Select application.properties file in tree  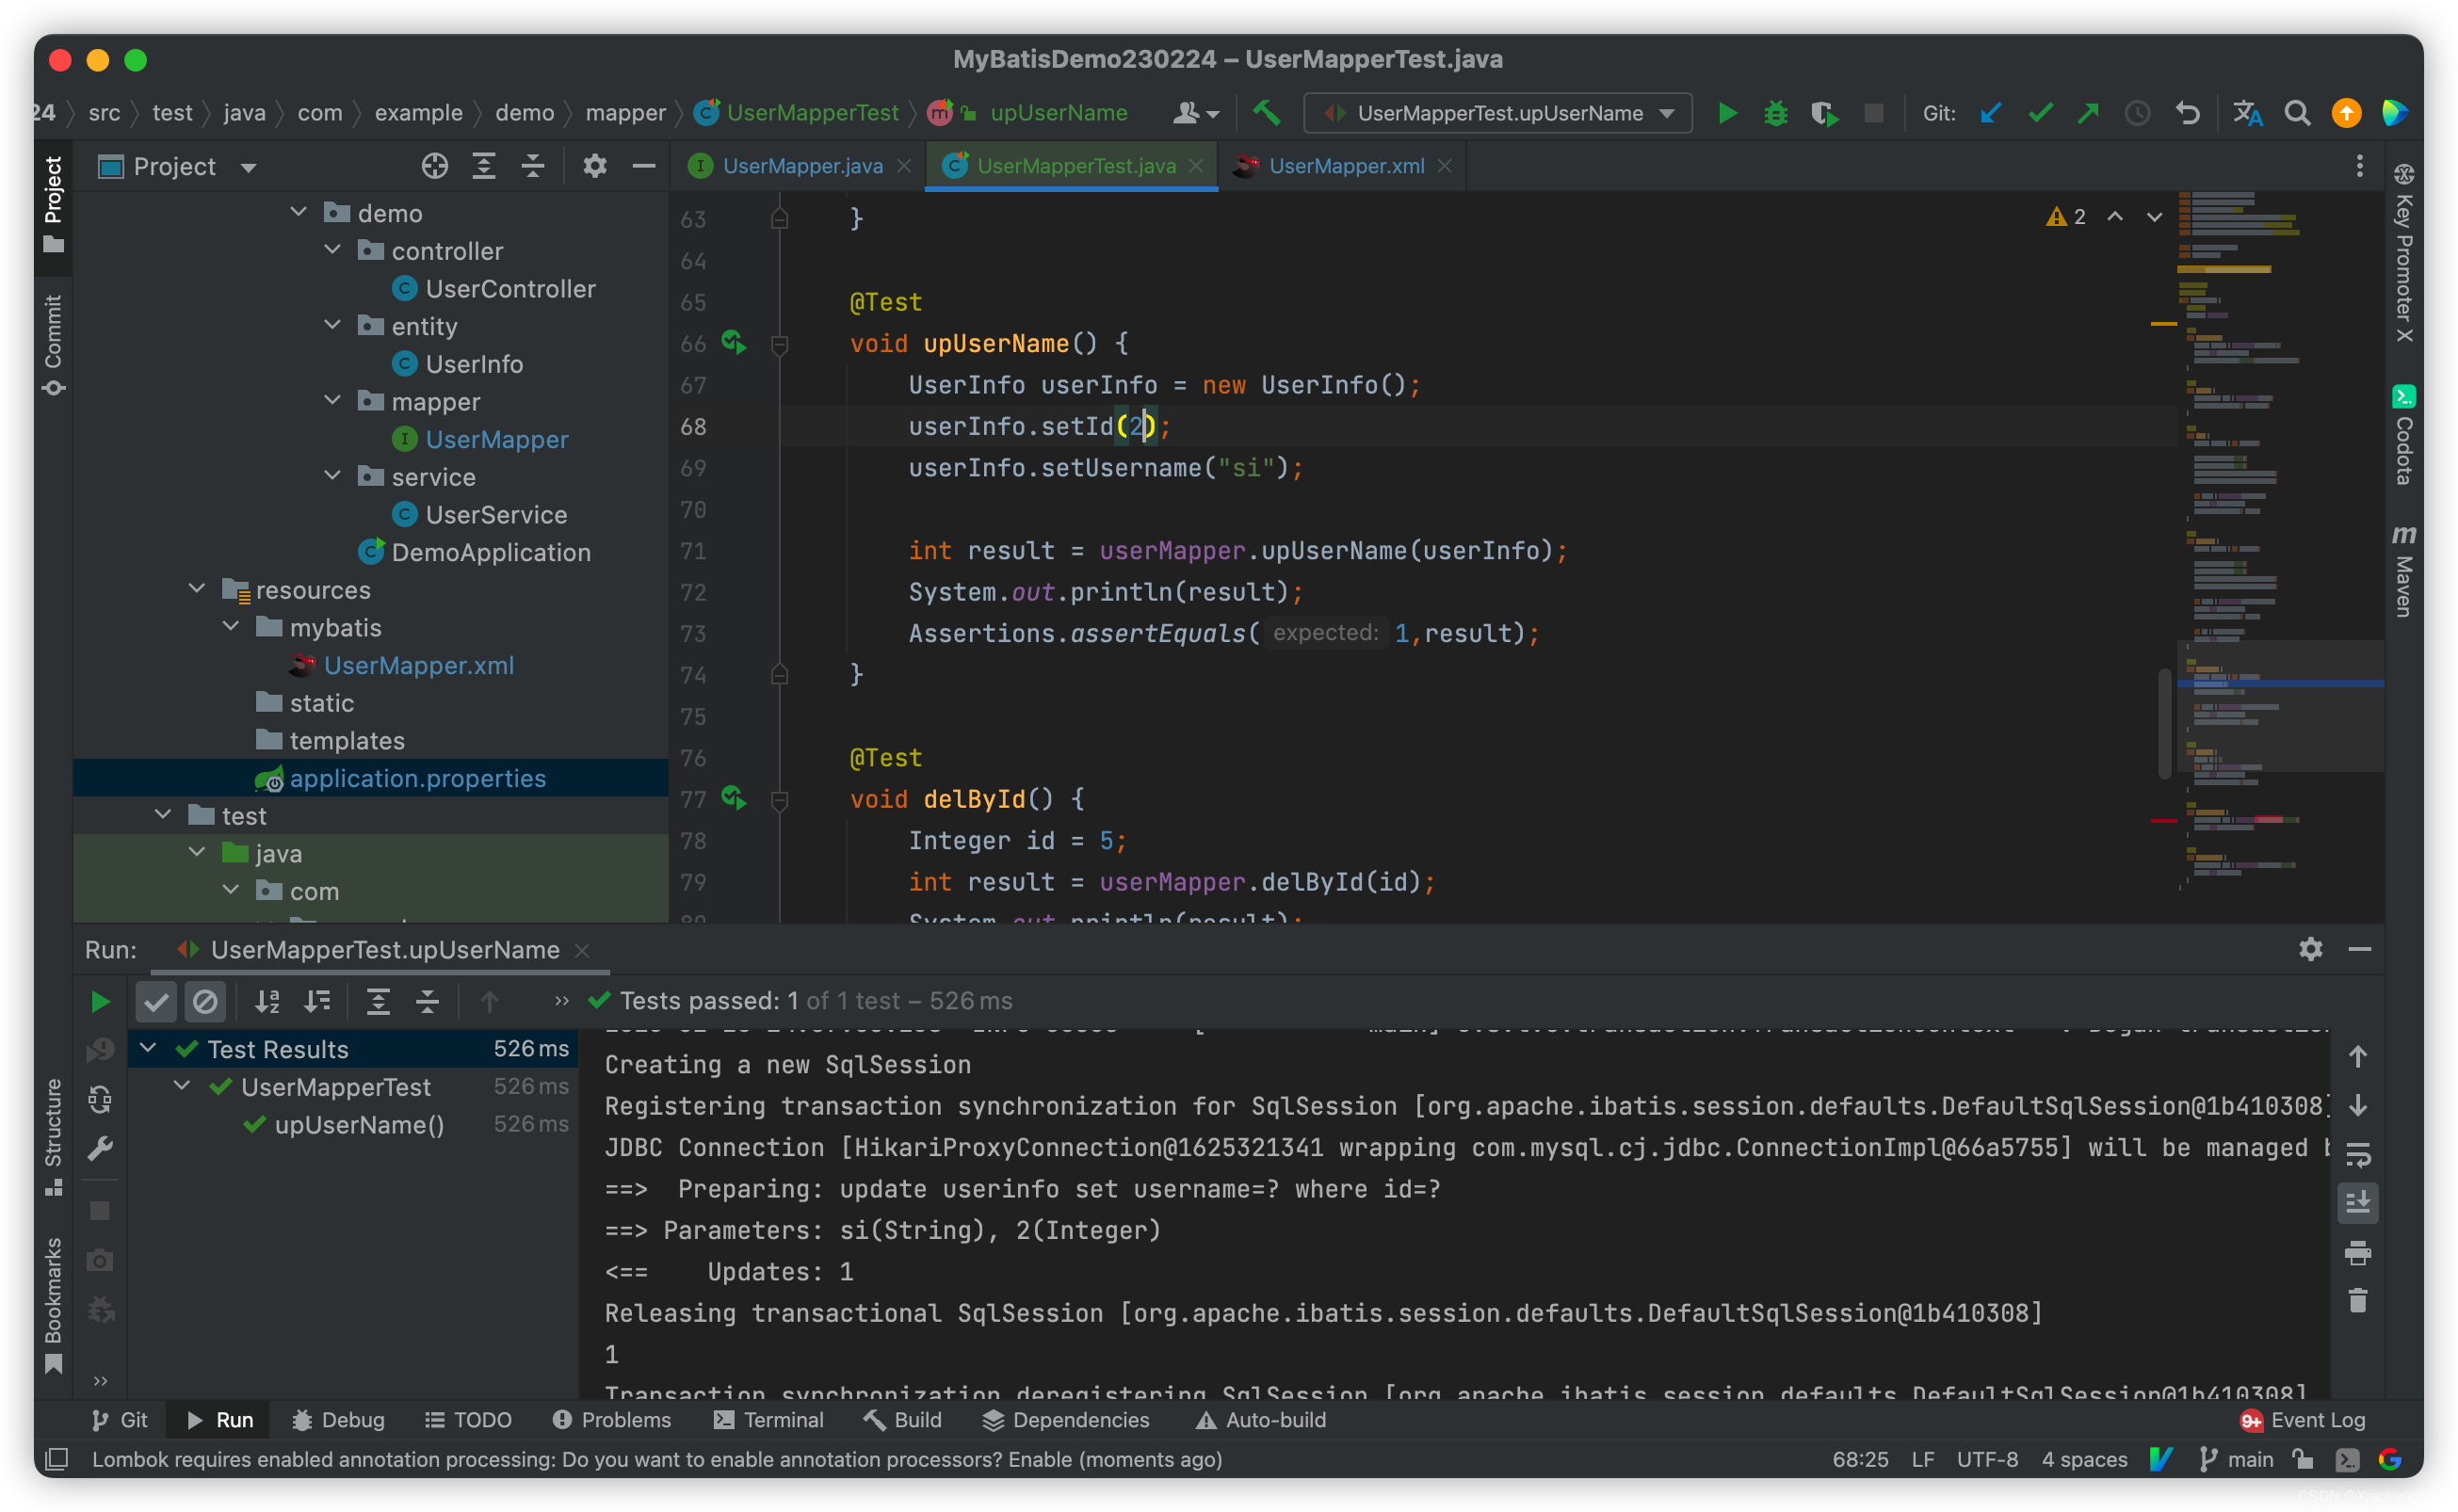370,778
